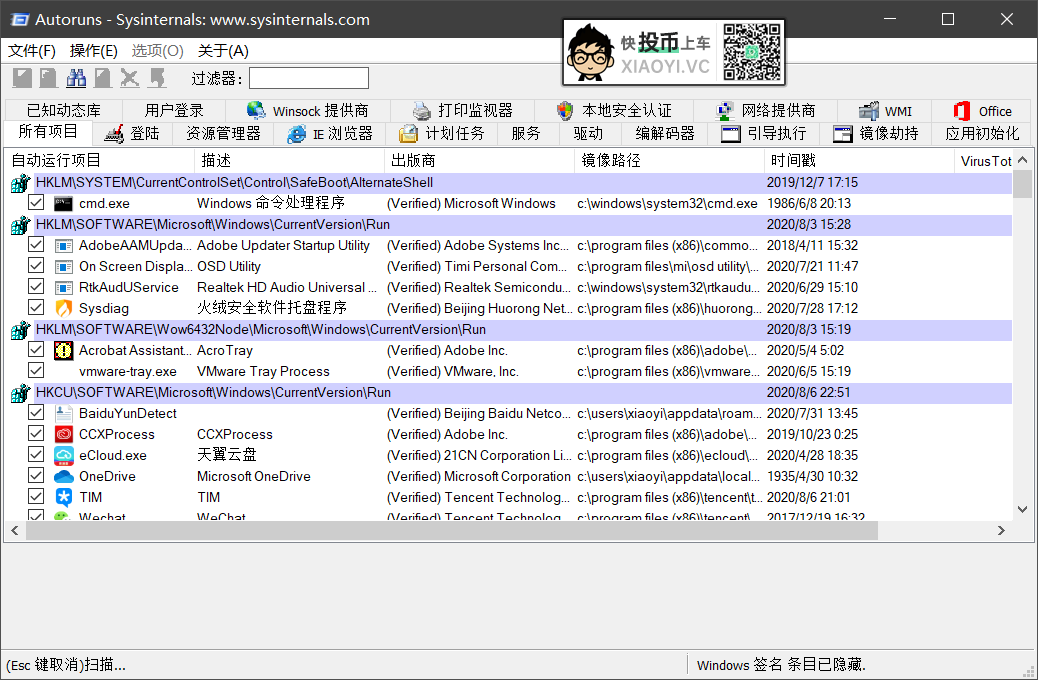
Task: Open the 服务 tab
Action: click(x=526, y=134)
